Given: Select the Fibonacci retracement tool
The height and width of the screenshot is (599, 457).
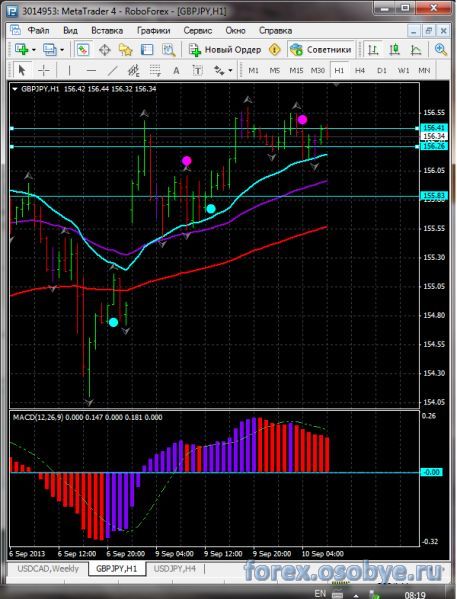Looking at the screenshot, I should click(x=155, y=70).
